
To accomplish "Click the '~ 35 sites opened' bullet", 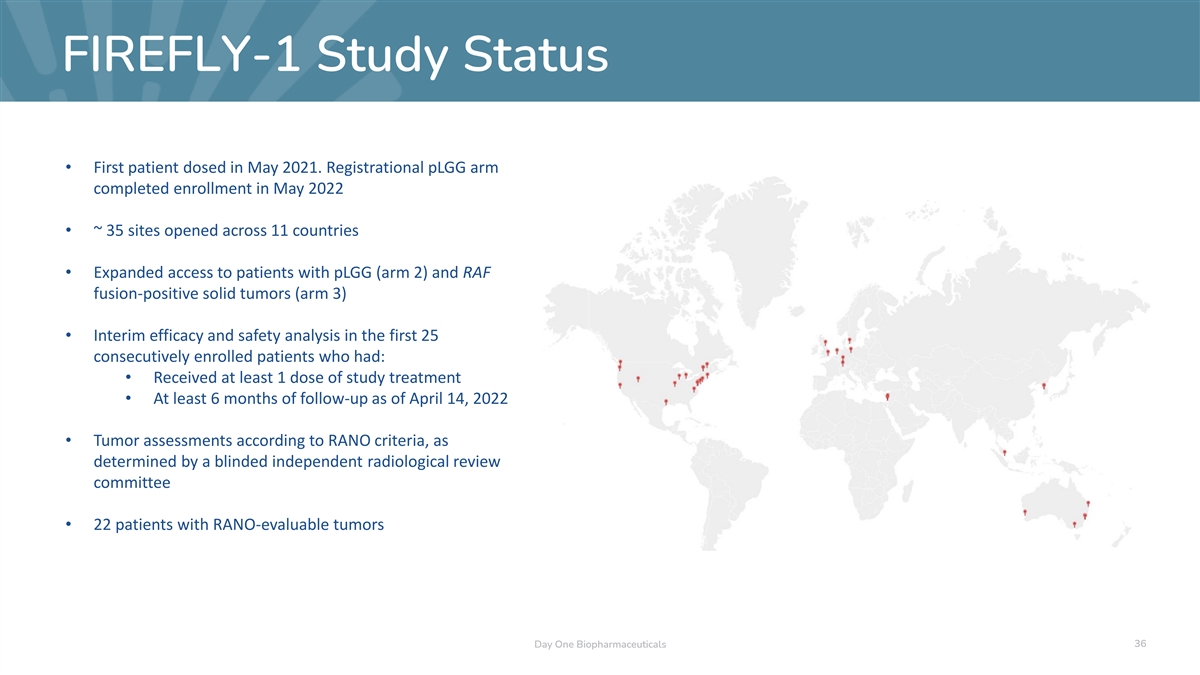I will pos(225,230).
